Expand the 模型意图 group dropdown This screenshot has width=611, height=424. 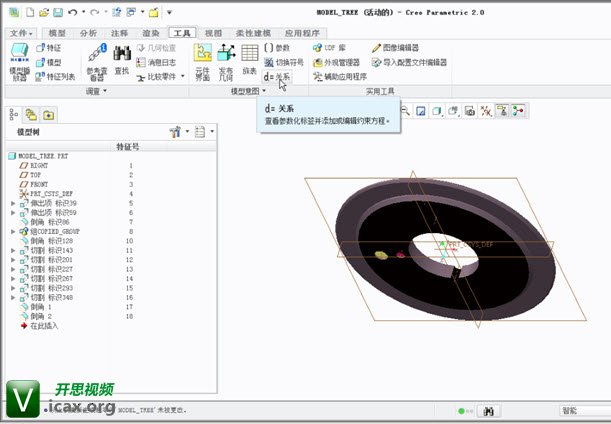(x=248, y=91)
